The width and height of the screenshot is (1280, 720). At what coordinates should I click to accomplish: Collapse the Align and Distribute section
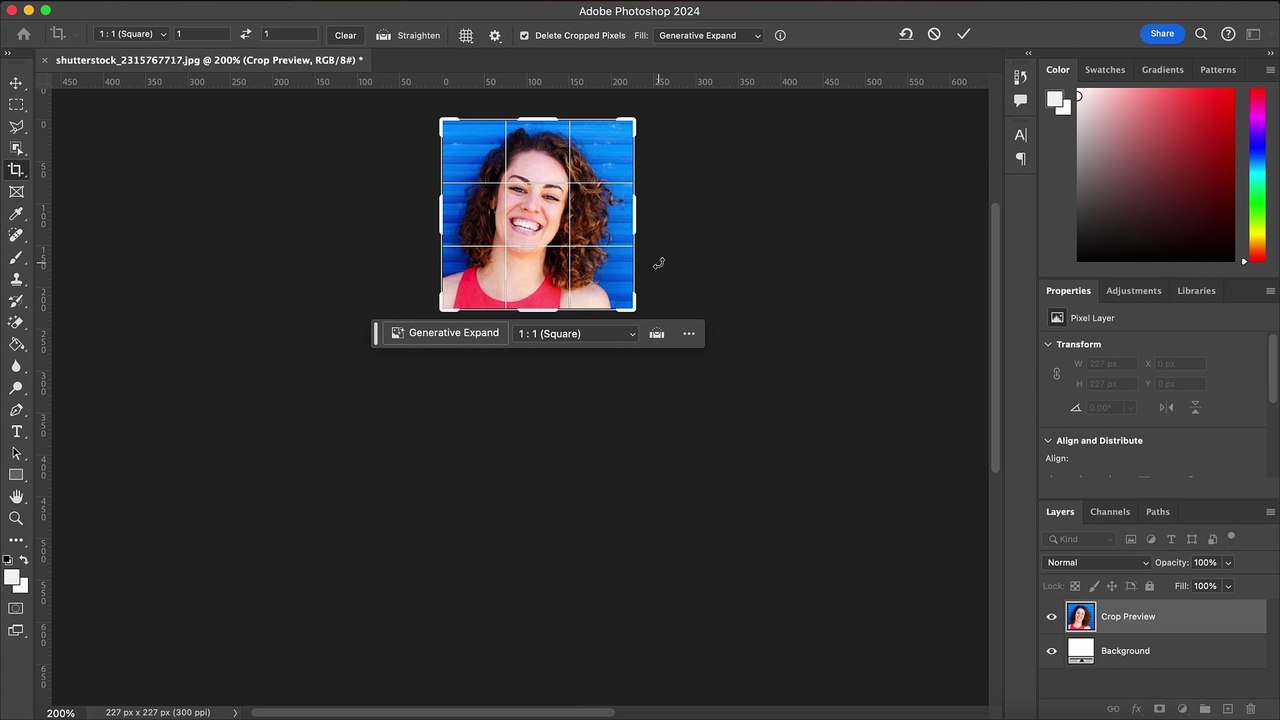tap(1048, 440)
